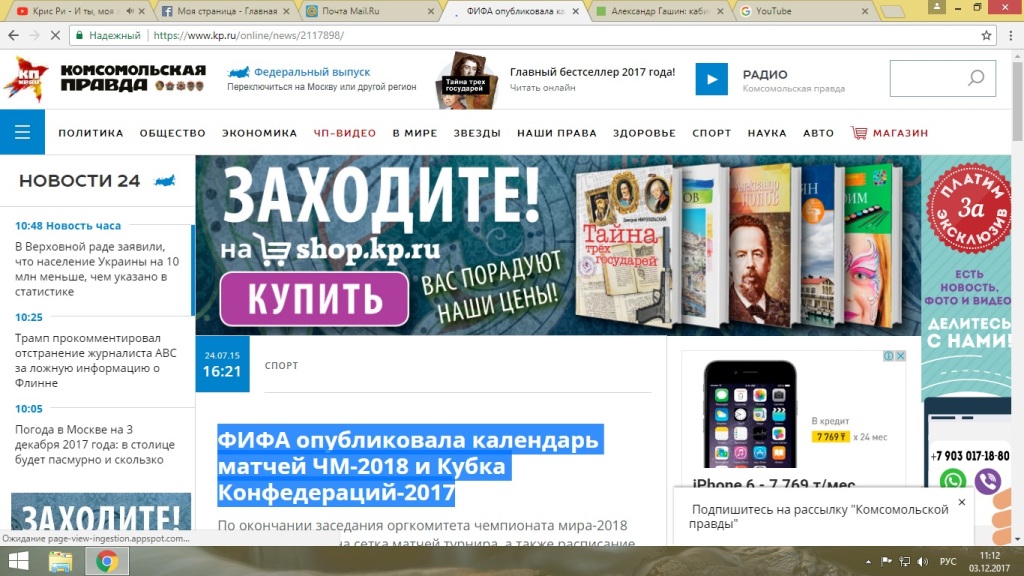Image resolution: width=1024 pixels, height=576 pixels.
Task: Play the KP Radio stream
Action: tap(711, 79)
